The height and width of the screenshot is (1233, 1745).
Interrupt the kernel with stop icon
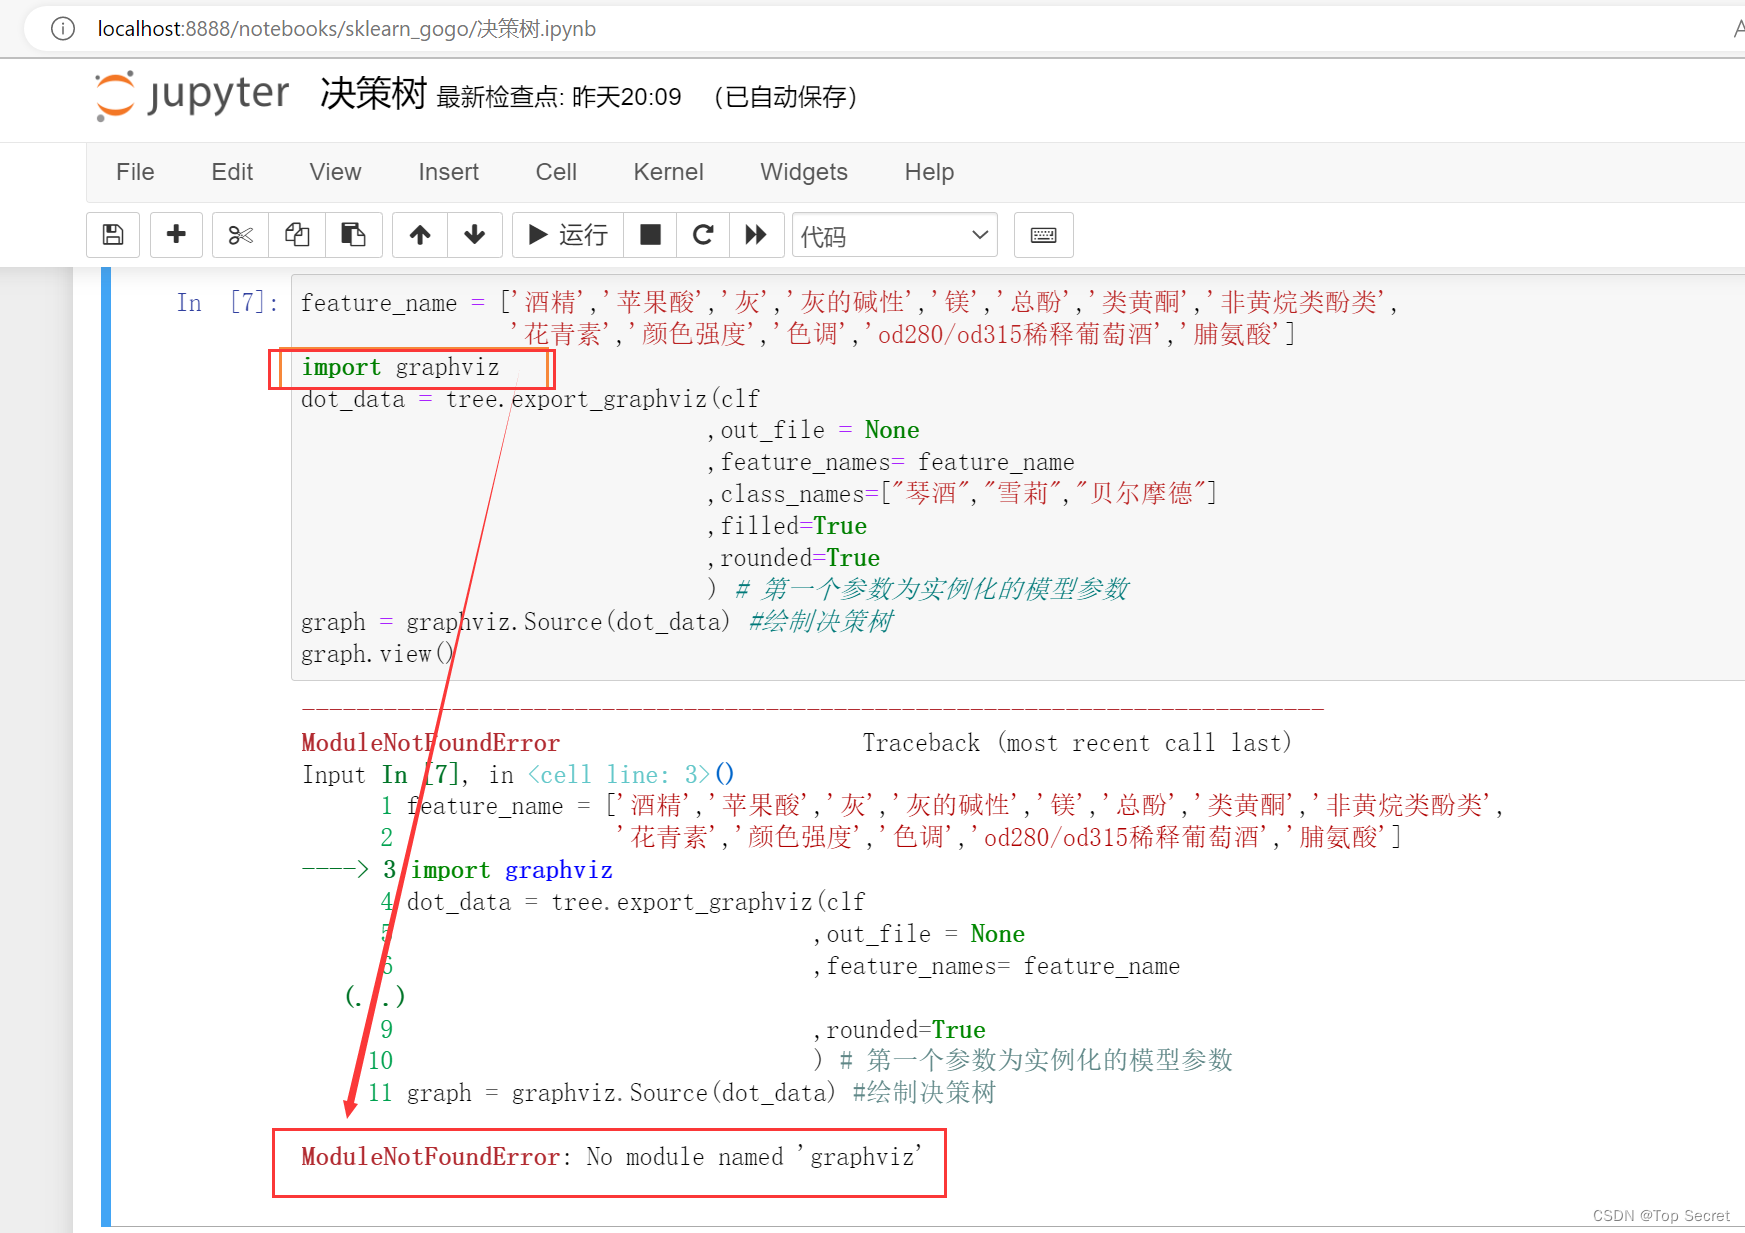(650, 235)
